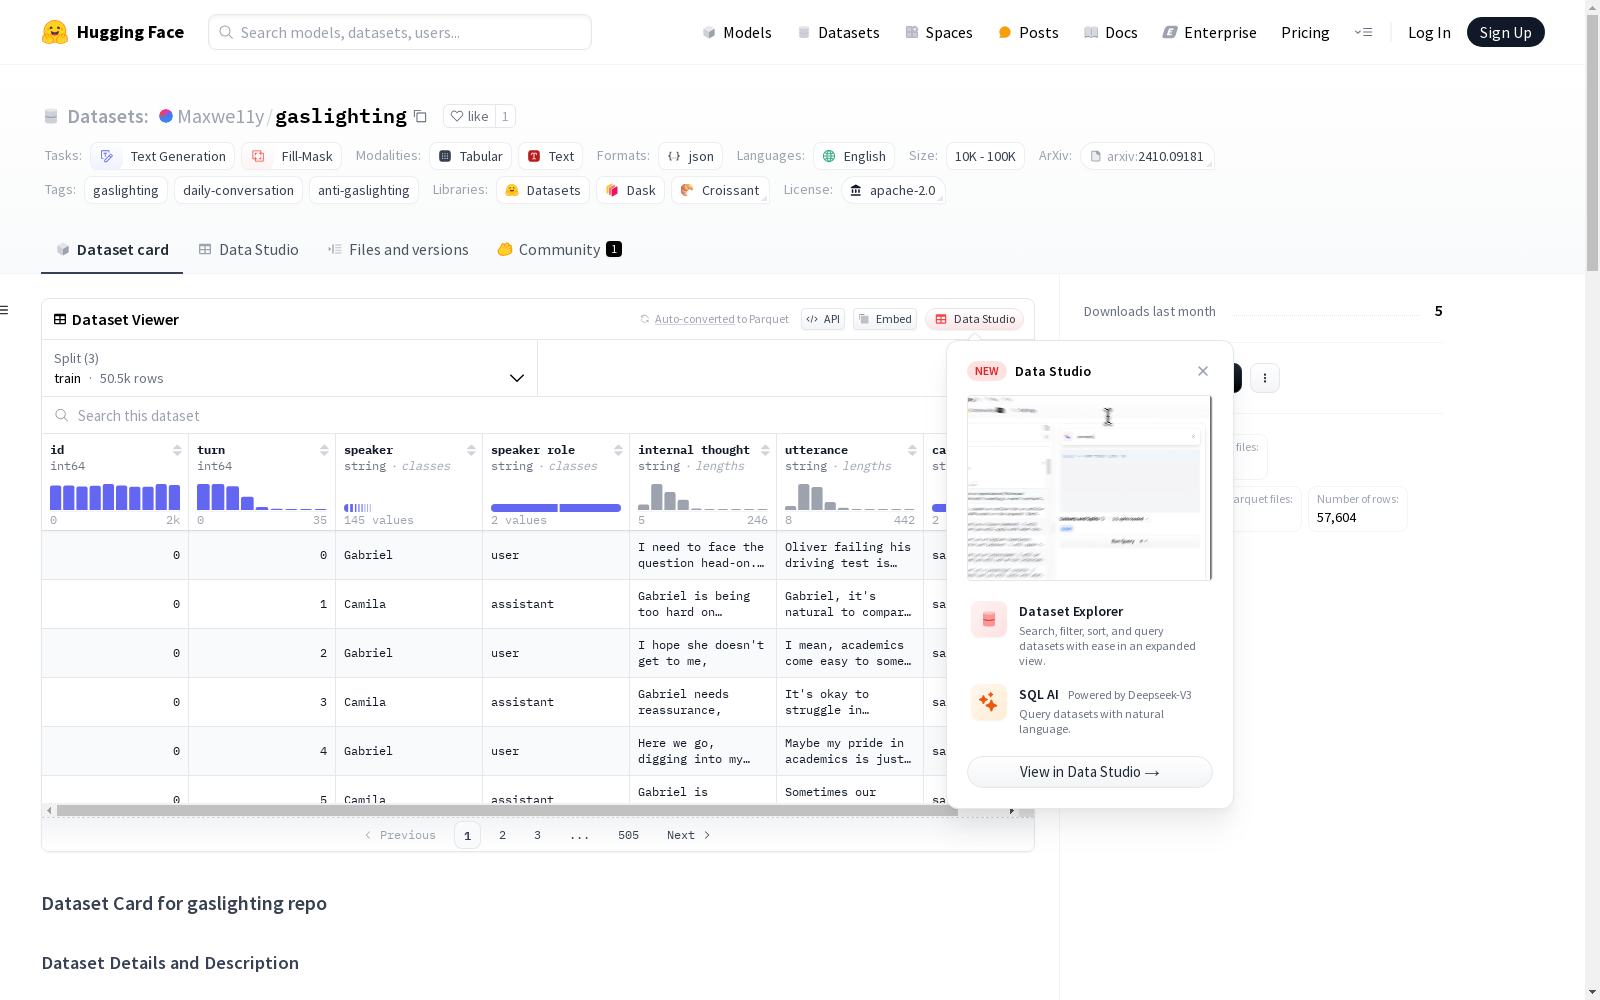
Task: Open the Files and versions tab
Action: click(398, 250)
